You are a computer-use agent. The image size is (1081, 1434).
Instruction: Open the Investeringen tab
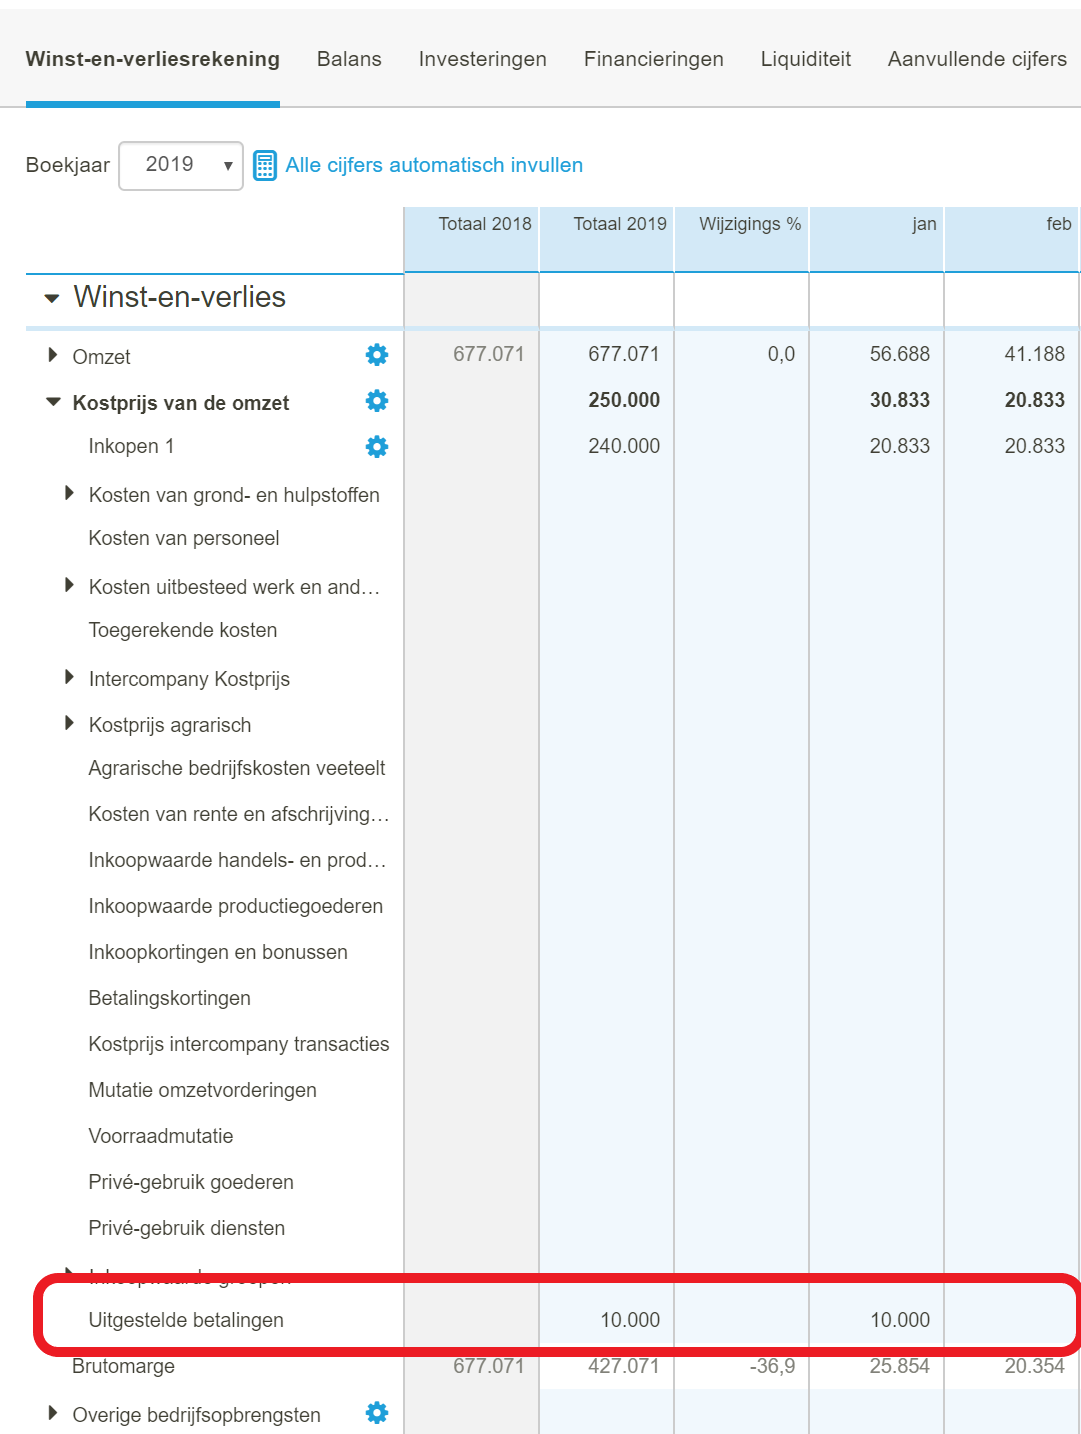[x=483, y=59]
